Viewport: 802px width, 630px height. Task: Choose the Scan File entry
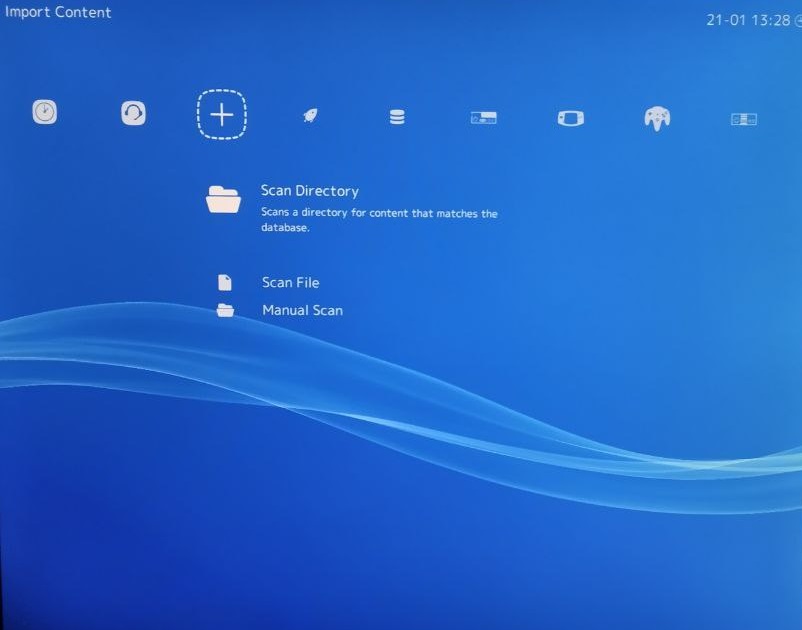click(x=291, y=283)
